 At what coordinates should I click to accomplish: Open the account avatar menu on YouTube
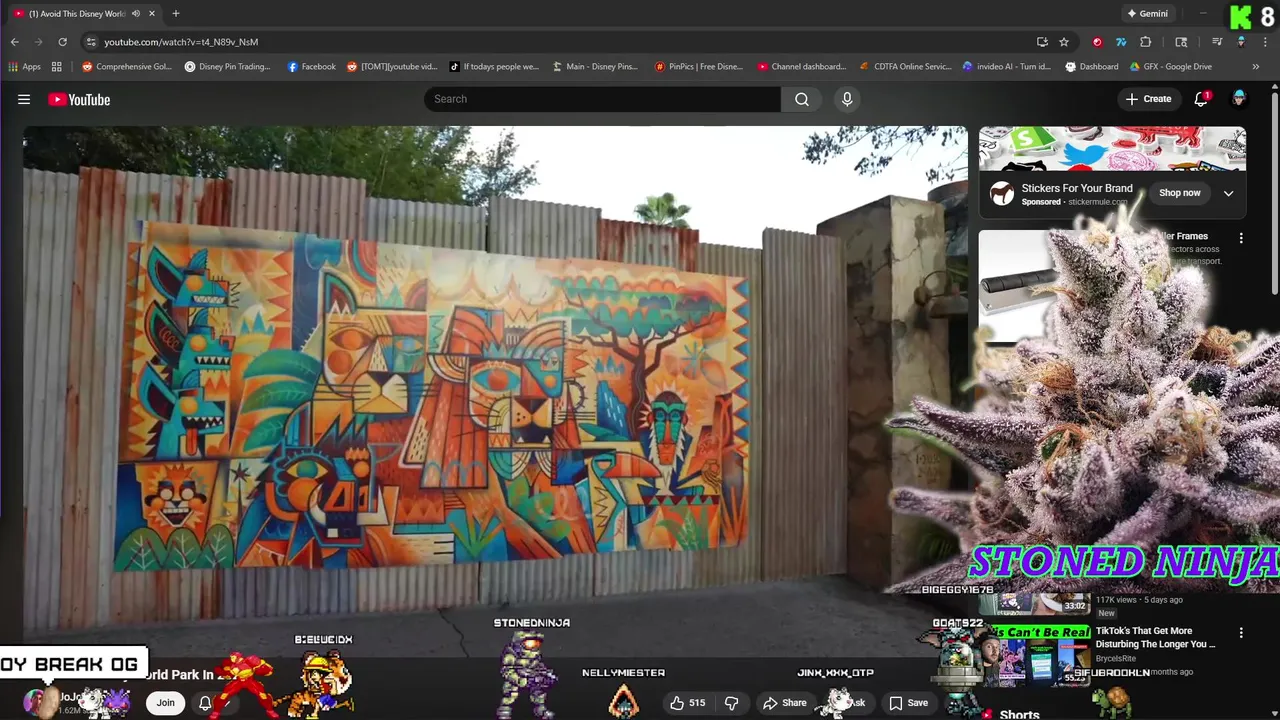(x=1239, y=98)
